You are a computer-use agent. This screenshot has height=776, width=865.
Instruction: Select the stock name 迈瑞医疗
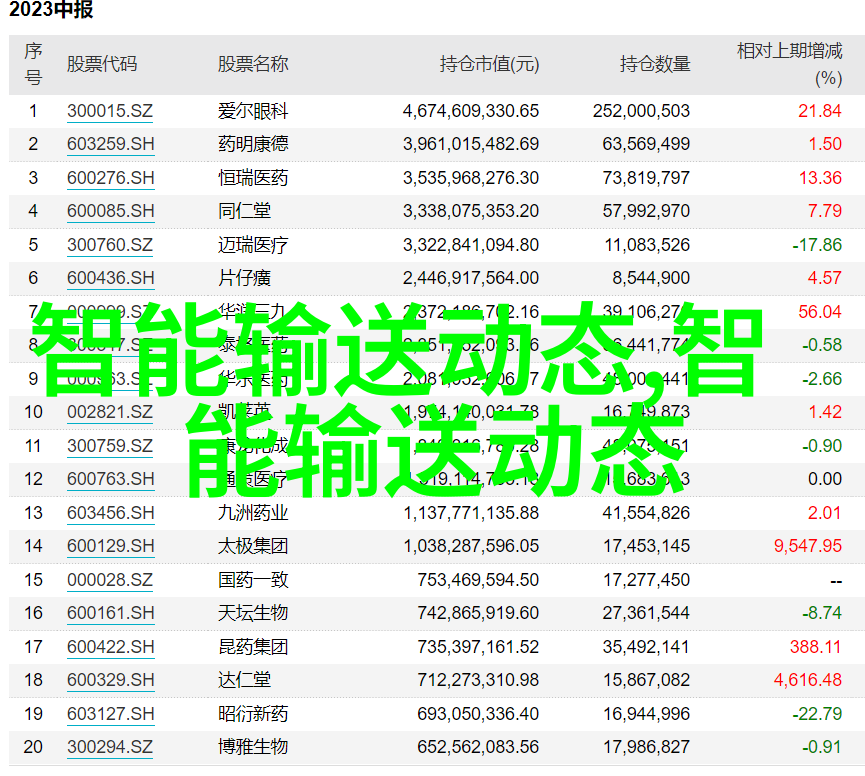[253, 245]
